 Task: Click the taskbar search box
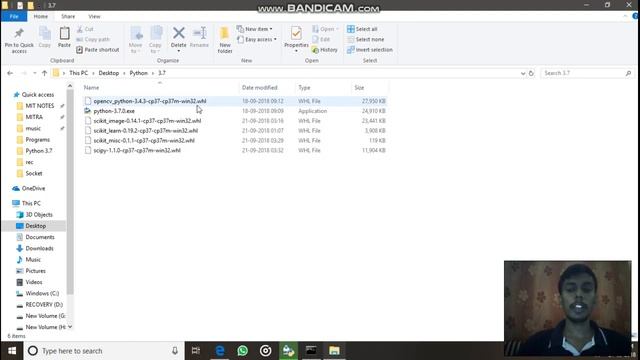click(x=104, y=351)
